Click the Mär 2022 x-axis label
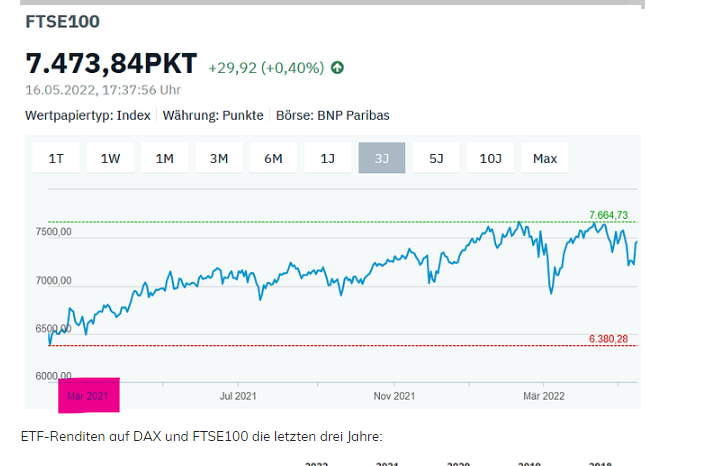 [544, 396]
